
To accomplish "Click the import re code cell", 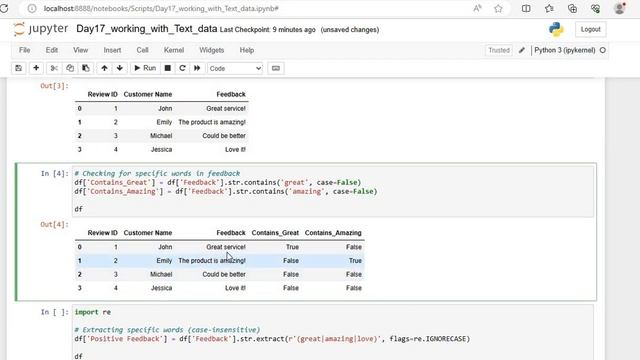I will (x=333, y=333).
